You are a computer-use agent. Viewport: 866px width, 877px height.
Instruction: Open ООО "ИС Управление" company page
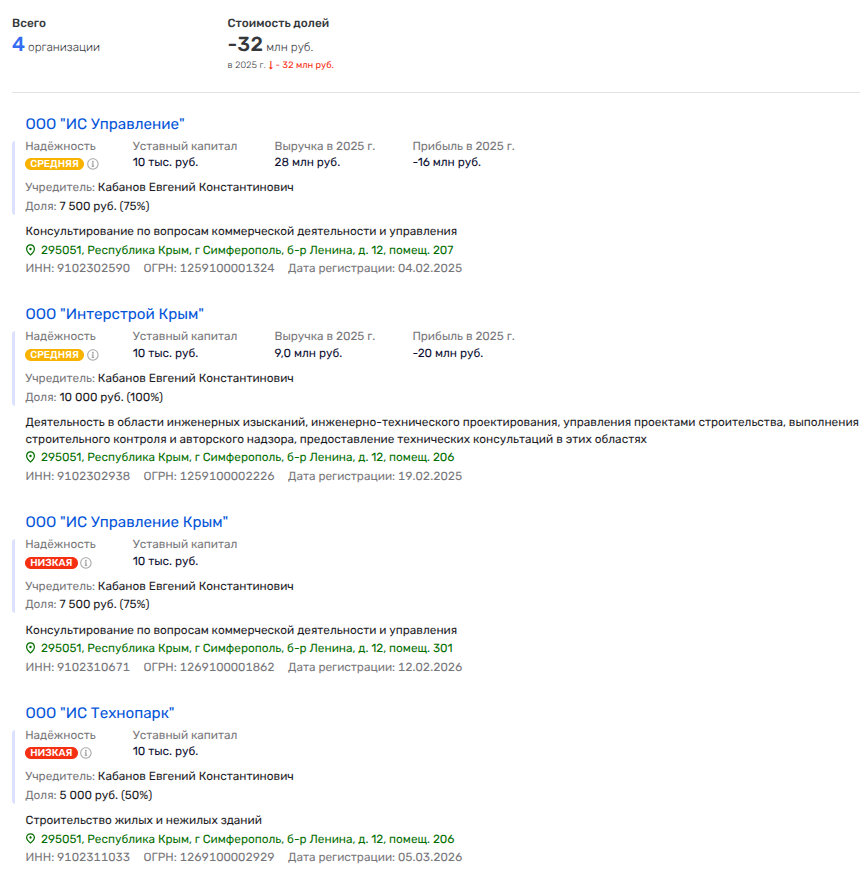click(105, 124)
